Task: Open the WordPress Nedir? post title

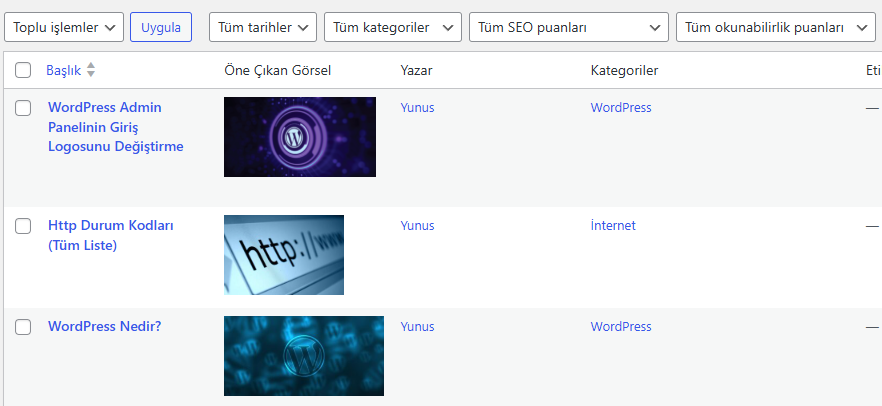Action: point(105,327)
